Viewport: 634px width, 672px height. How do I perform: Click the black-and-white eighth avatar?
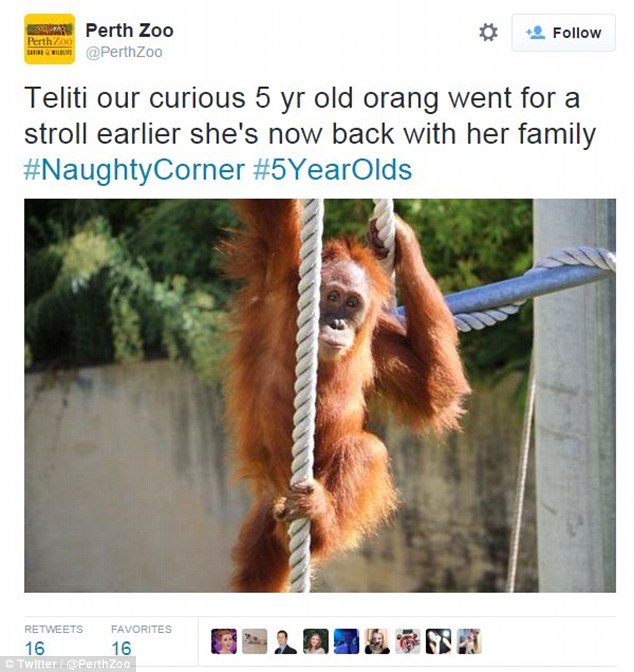tap(439, 641)
